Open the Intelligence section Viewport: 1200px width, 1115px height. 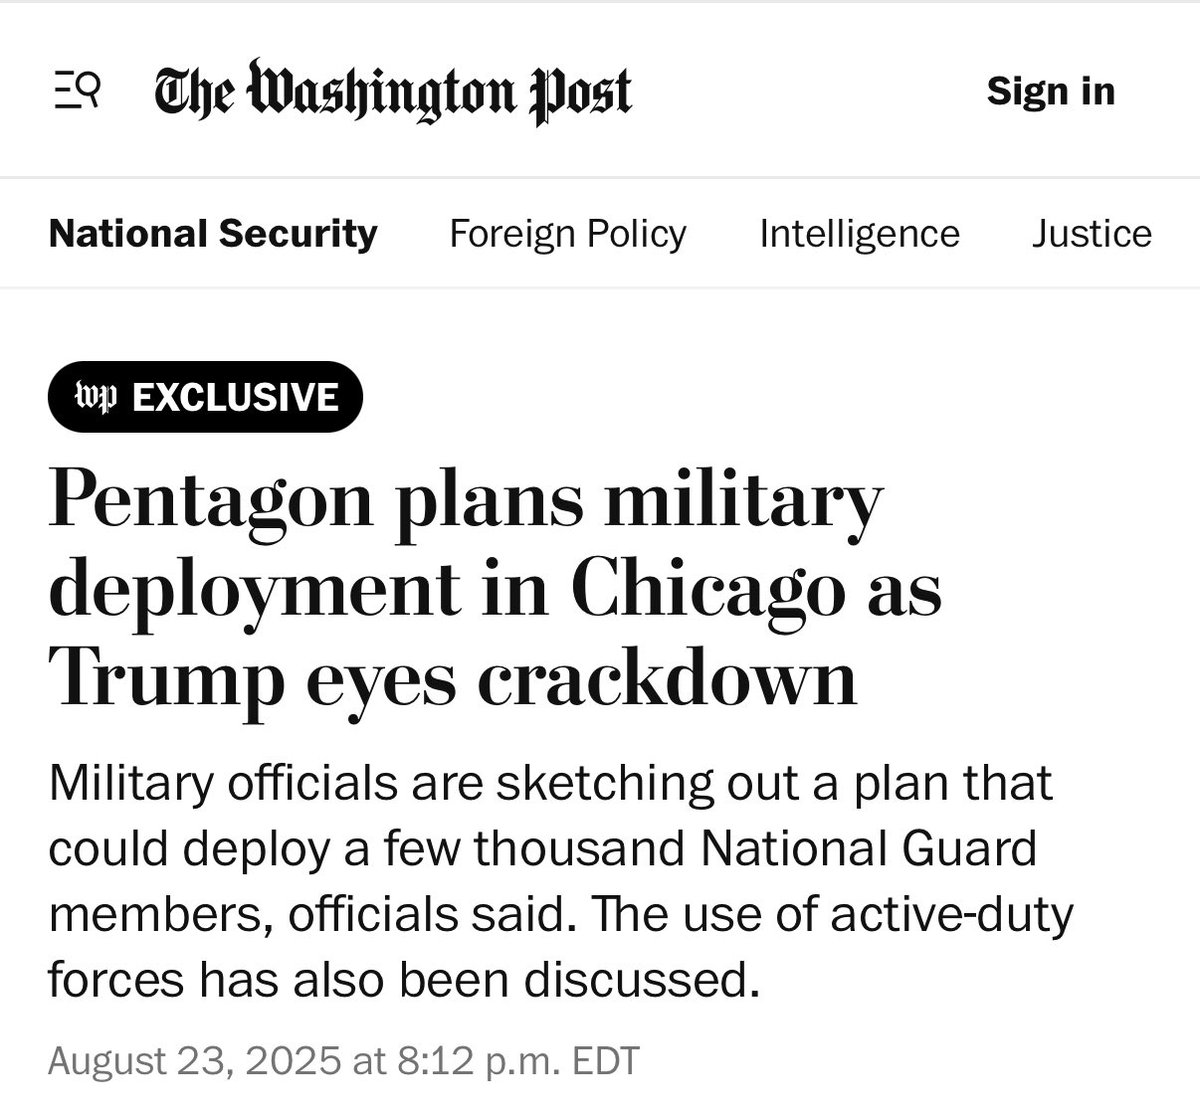[859, 234]
